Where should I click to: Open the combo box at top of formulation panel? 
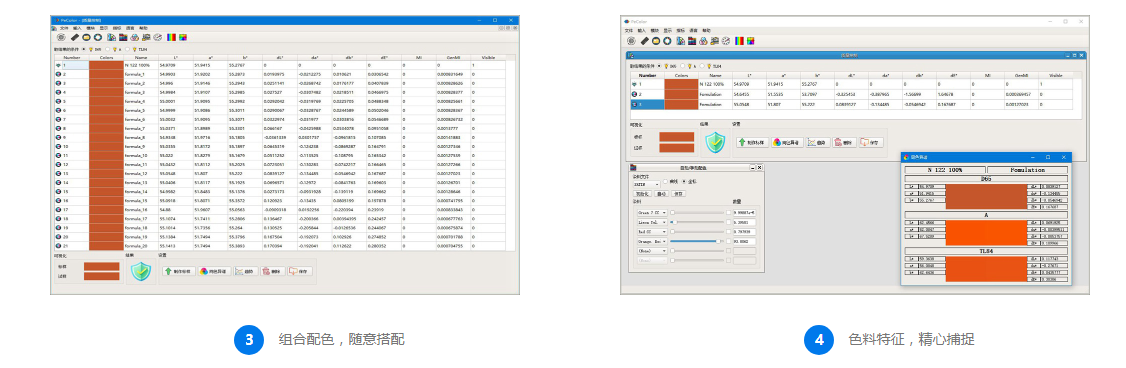(x=646, y=185)
